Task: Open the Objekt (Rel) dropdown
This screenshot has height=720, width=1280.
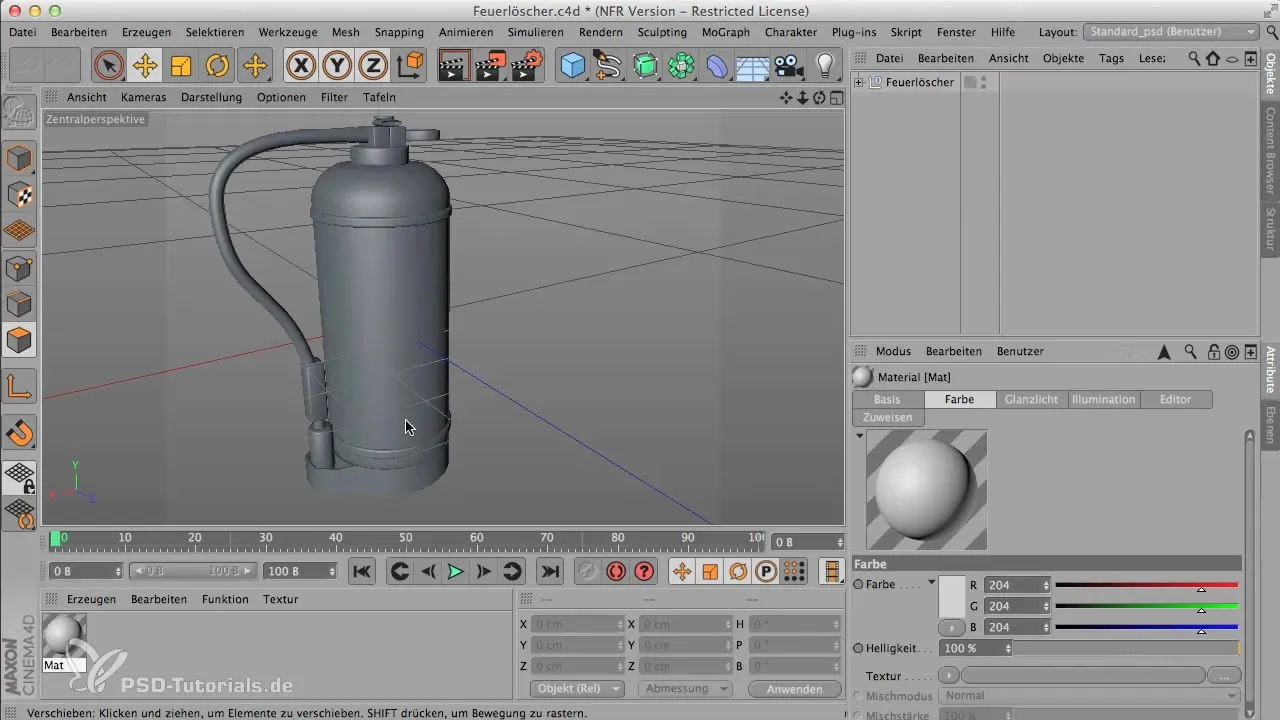Action: click(577, 689)
